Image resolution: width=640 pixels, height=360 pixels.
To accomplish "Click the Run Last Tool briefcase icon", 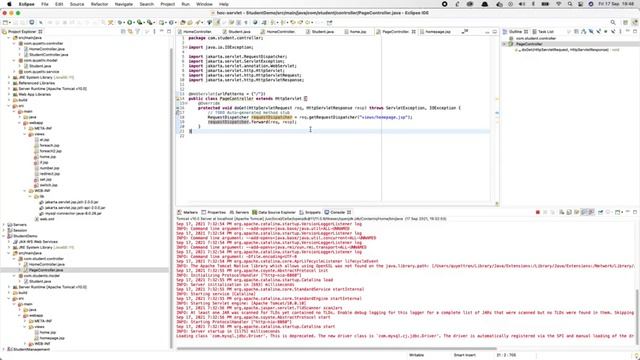I will tap(150, 22).
